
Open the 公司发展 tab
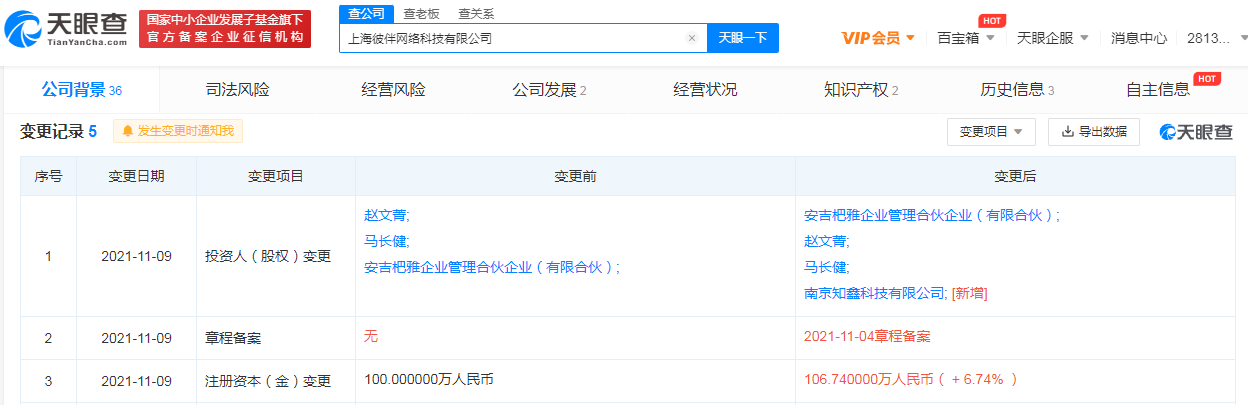coord(549,90)
